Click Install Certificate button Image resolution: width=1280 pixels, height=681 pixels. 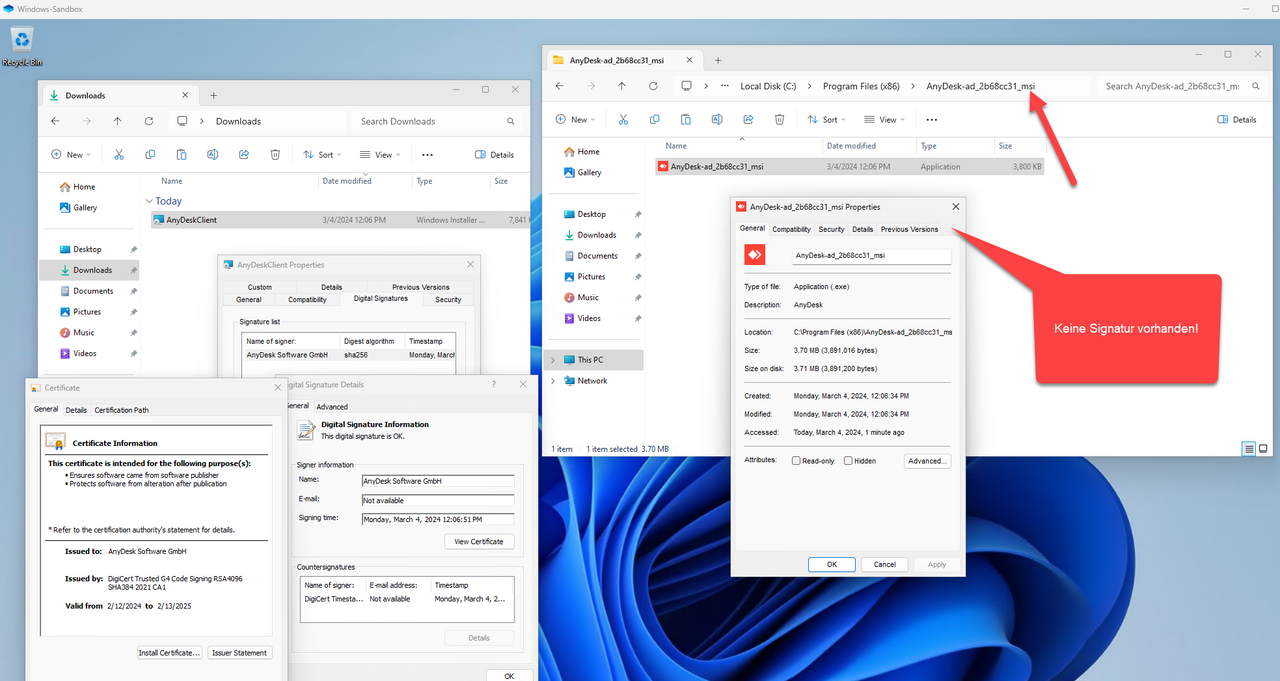pos(170,653)
